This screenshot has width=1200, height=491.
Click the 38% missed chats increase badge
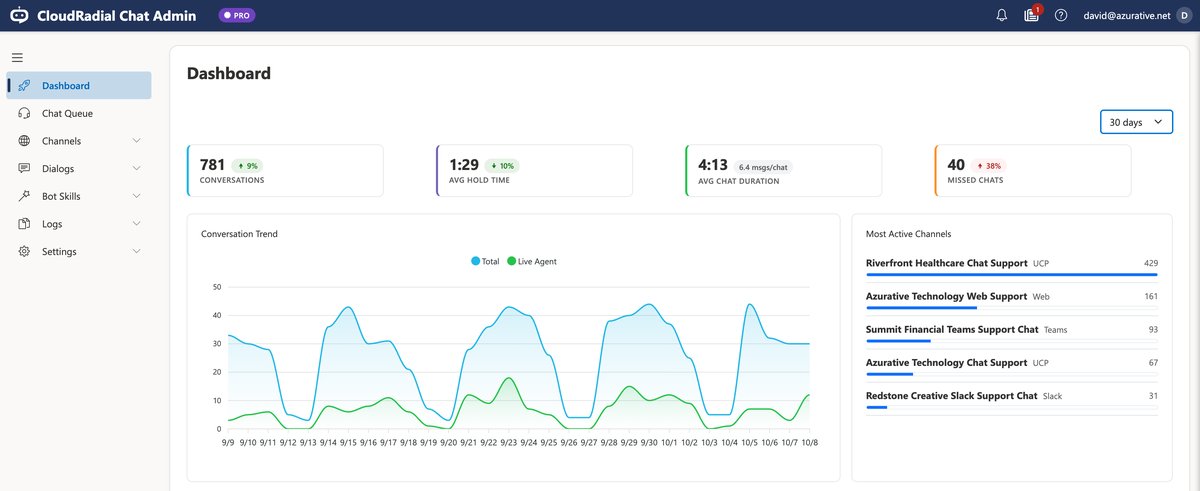pos(989,165)
